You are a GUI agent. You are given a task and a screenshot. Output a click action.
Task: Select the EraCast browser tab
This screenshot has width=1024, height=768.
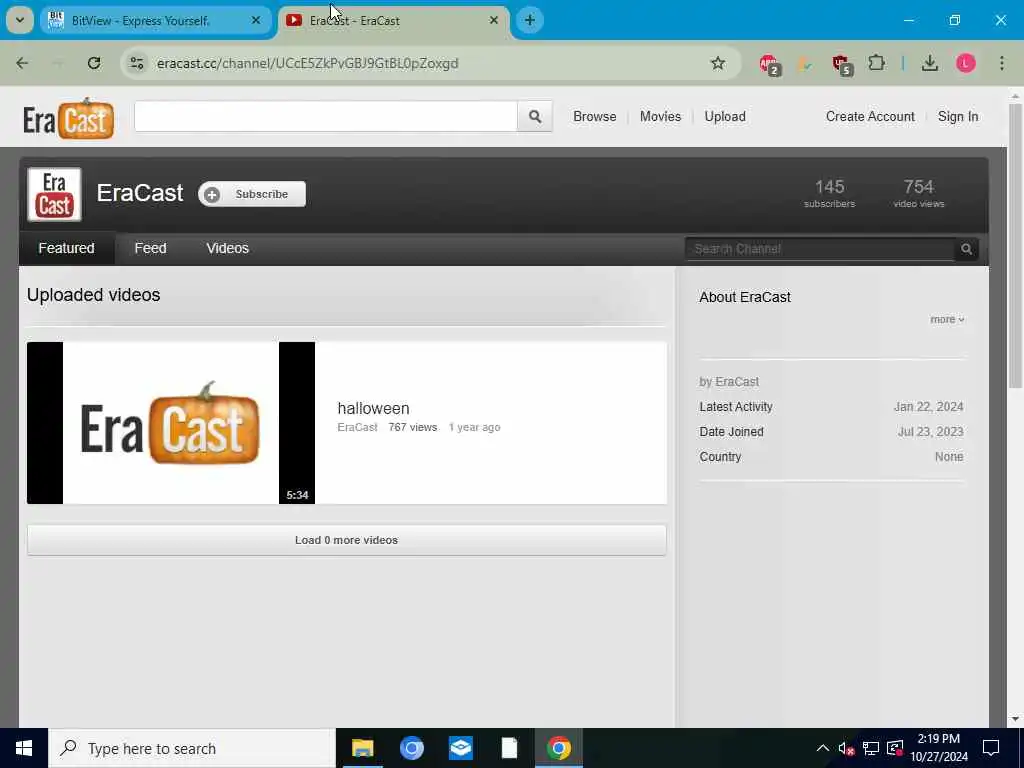393,20
